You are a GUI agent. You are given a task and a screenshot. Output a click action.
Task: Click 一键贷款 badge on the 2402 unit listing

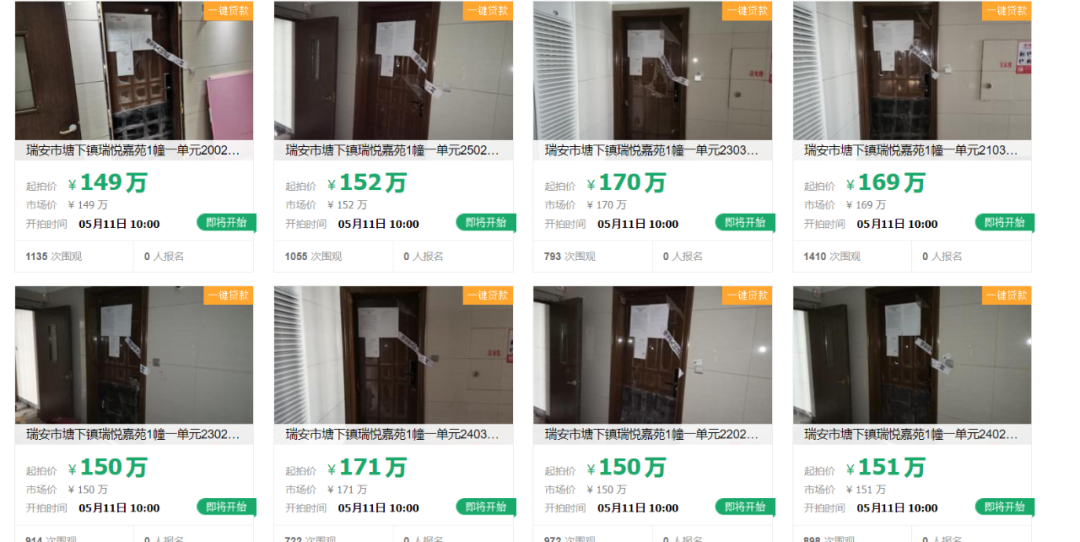pos(1006,295)
